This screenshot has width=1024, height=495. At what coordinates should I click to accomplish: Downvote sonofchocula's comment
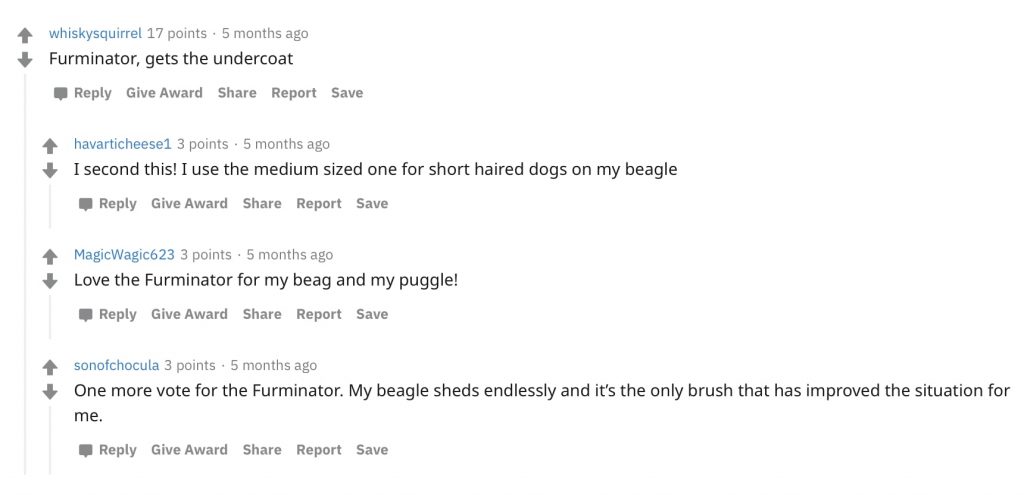[51, 391]
